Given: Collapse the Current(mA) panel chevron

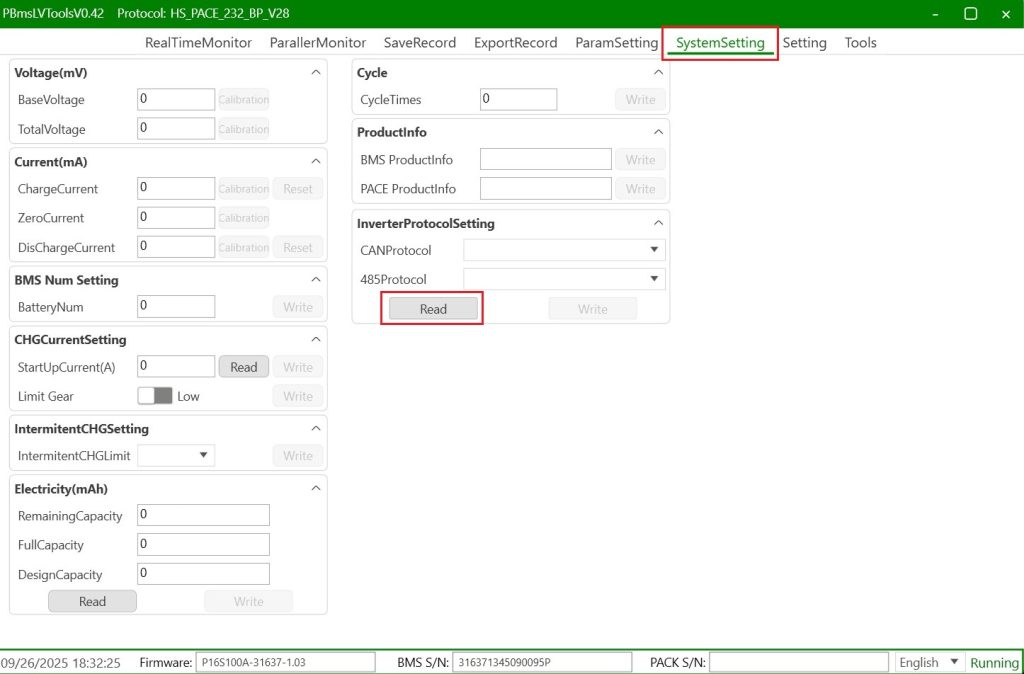Looking at the screenshot, I should pos(316,161).
